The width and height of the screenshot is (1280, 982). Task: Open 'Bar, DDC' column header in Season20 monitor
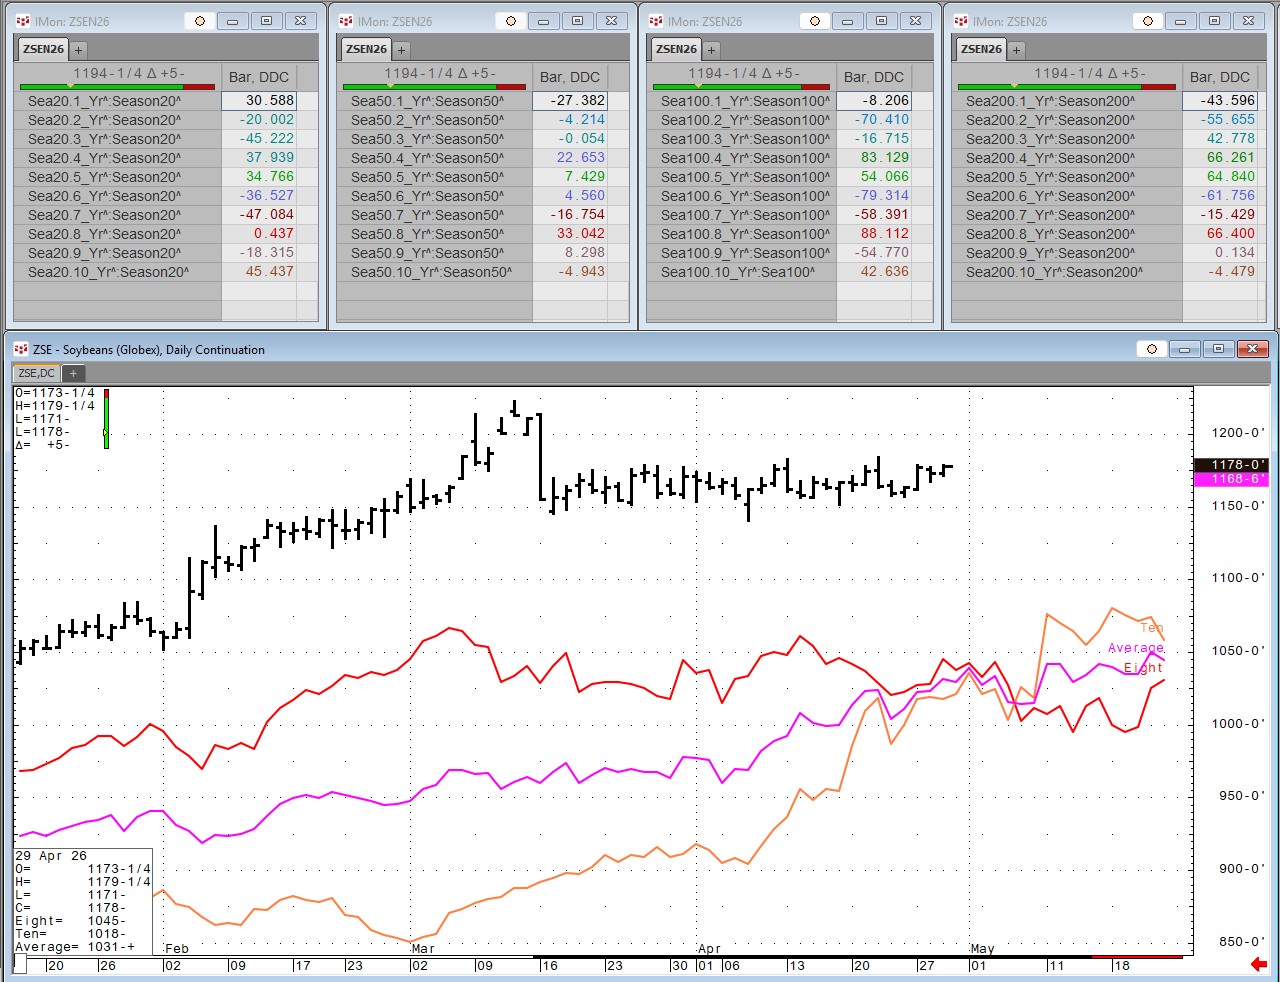258,77
